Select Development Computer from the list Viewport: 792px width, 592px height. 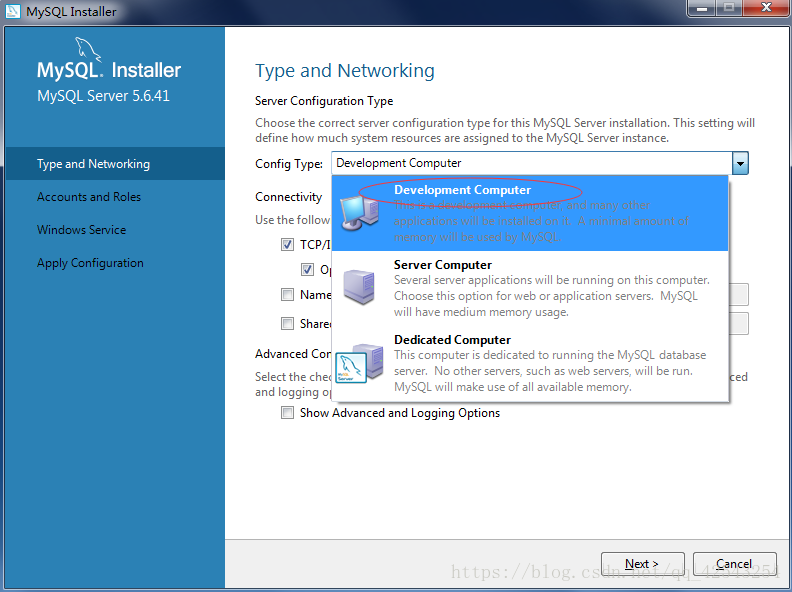pyautogui.click(x=530, y=213)
